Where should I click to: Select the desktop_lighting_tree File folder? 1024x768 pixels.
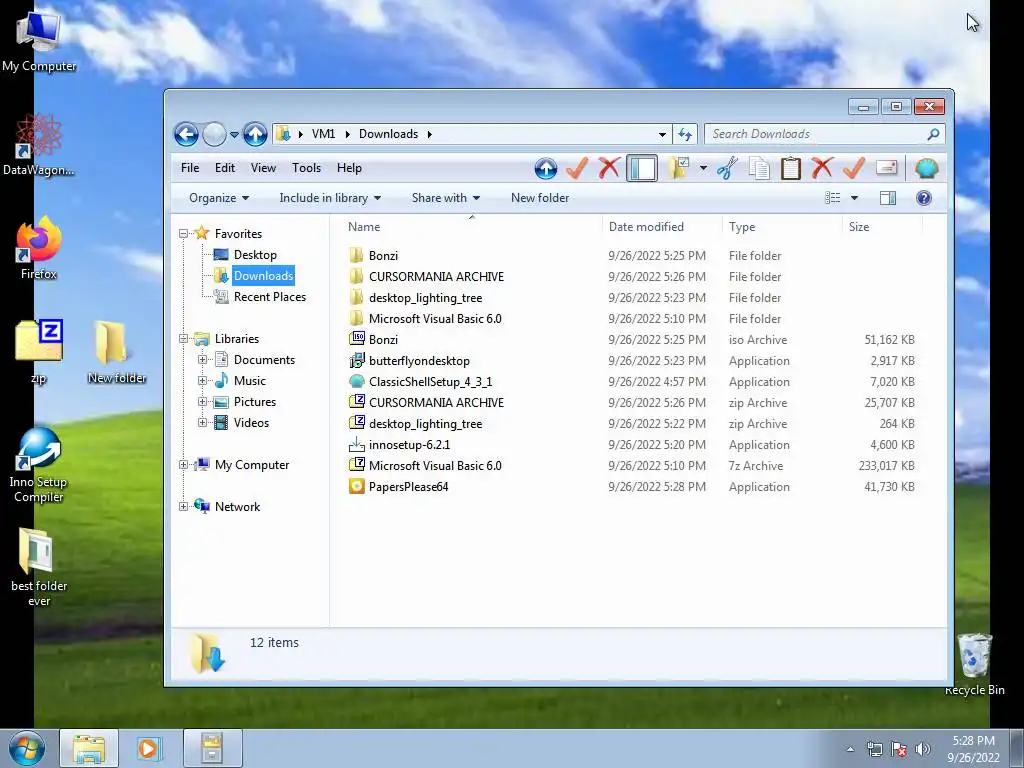coord(426,298)
